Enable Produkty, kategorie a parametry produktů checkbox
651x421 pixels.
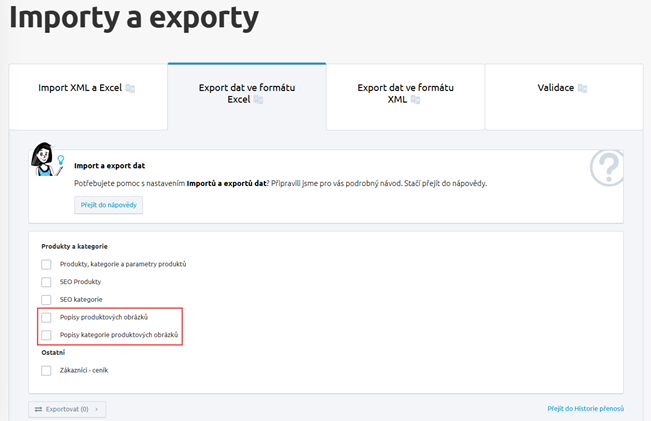click(x=46, y=264)
